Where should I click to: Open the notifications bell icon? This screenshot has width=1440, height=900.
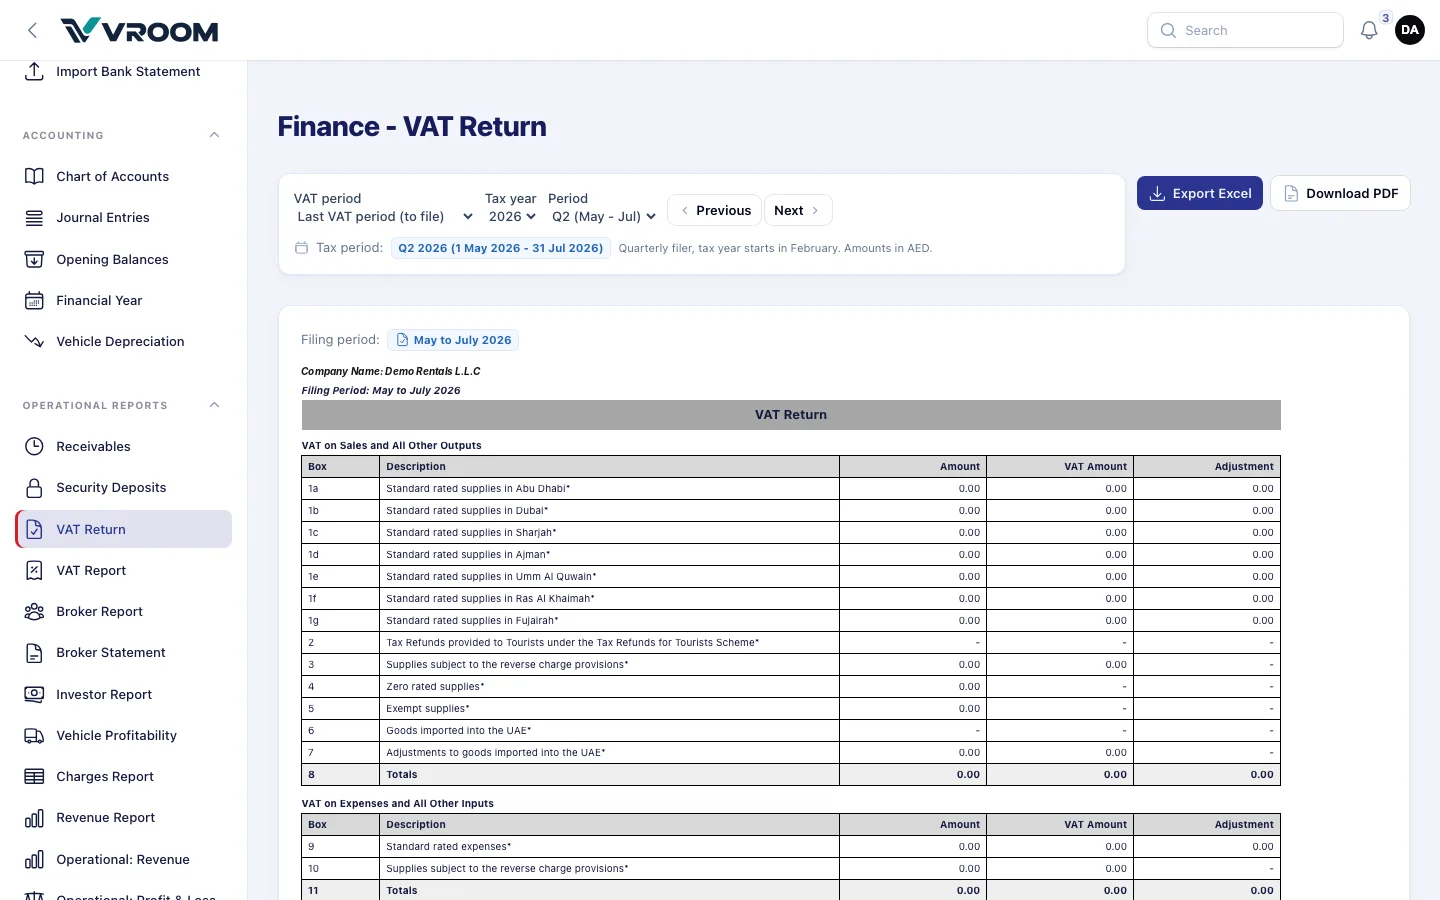(x=1369, y=30)
